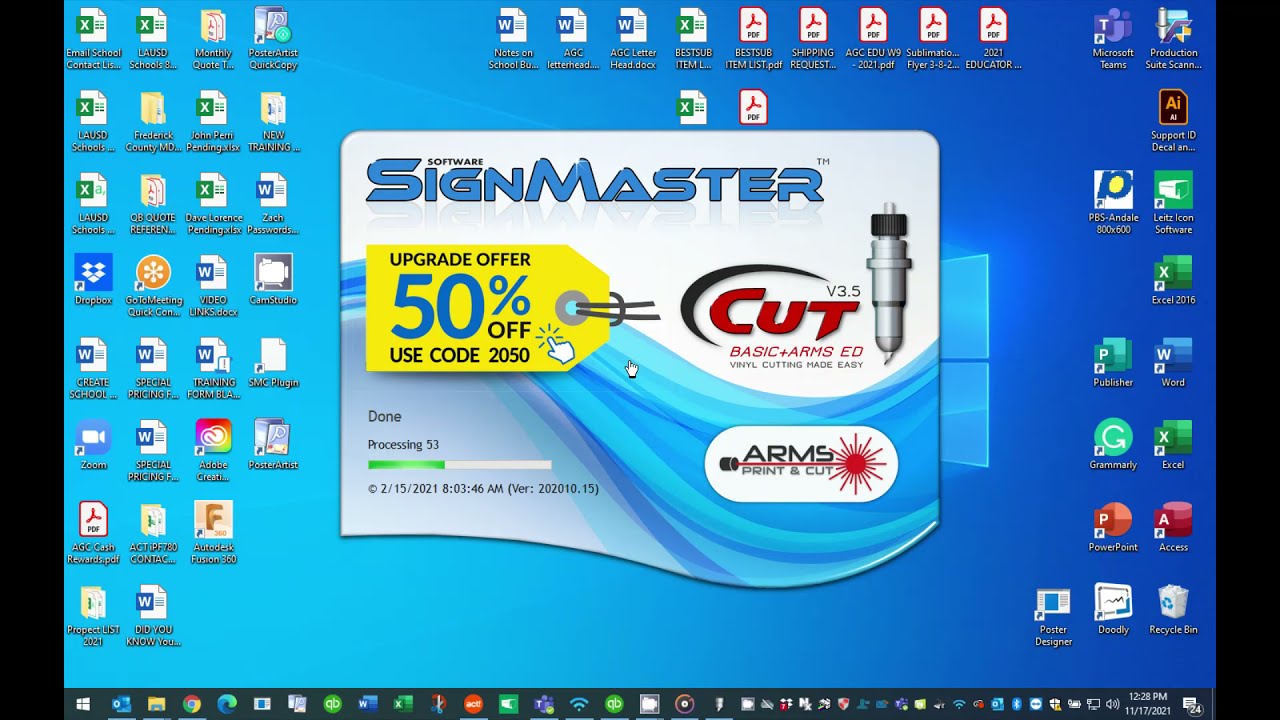Launch Poster Designer shortcut
The width and height of the screenshot is (1280, 720).
point(1053,617)
